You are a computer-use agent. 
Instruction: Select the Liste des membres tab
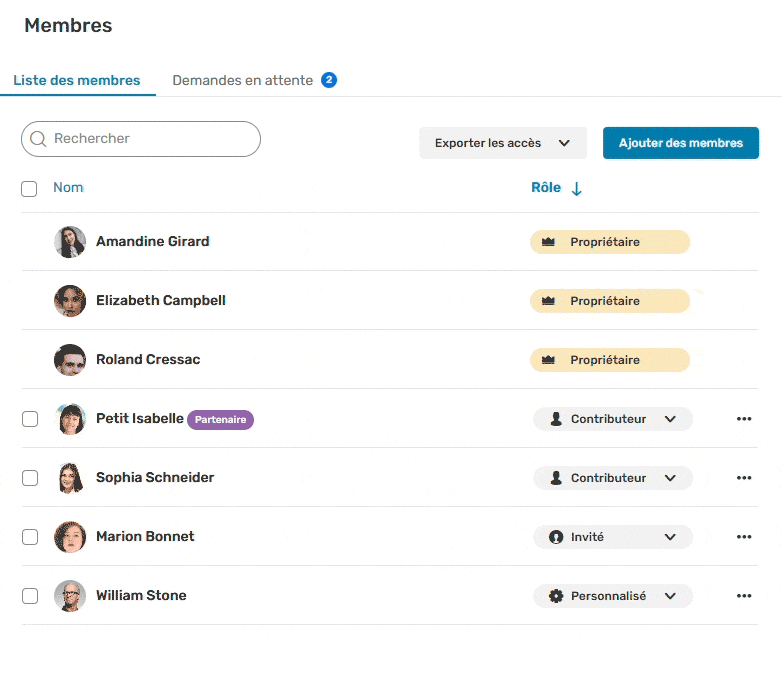pyautogui.click(x=77, y=80)
